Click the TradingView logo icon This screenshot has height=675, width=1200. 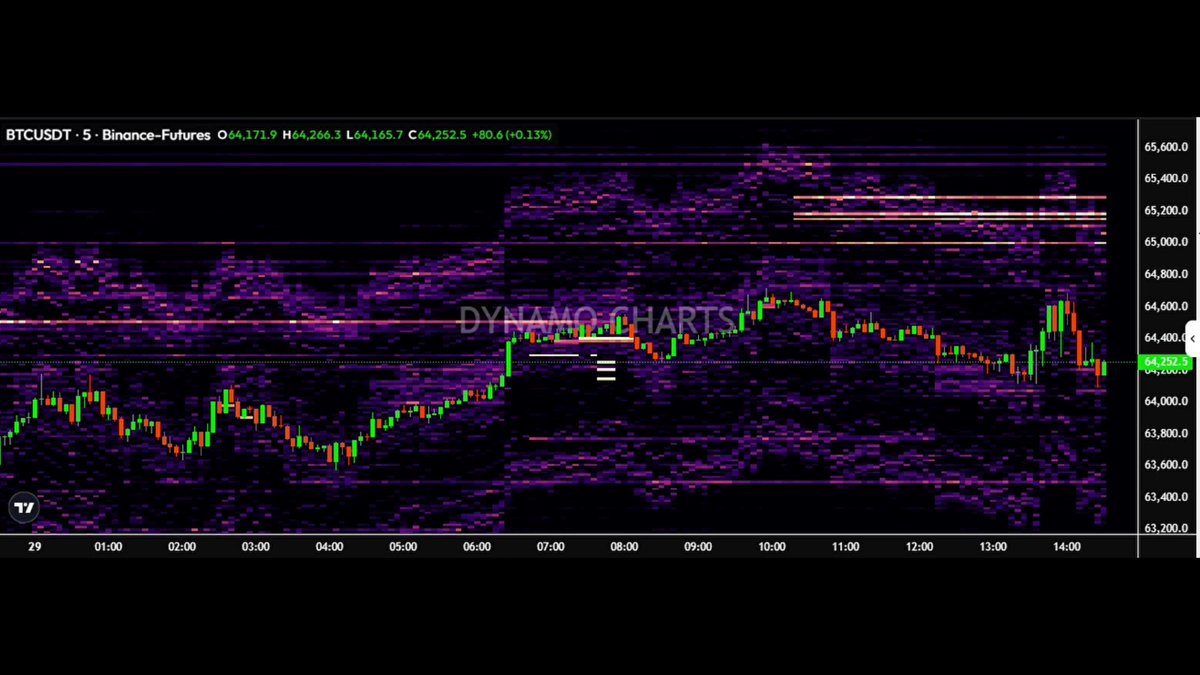[x=23, y=508]
